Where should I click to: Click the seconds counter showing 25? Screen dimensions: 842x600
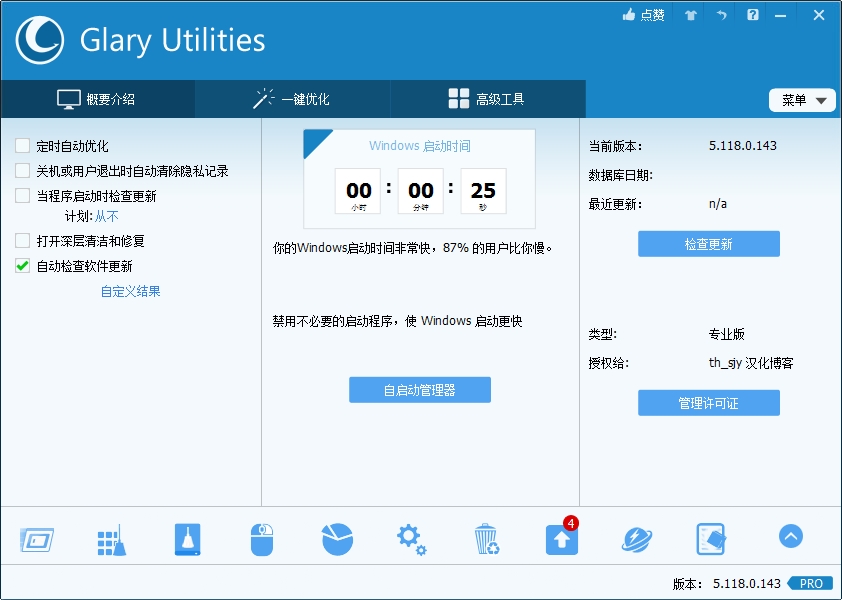[x=483, y=191]
